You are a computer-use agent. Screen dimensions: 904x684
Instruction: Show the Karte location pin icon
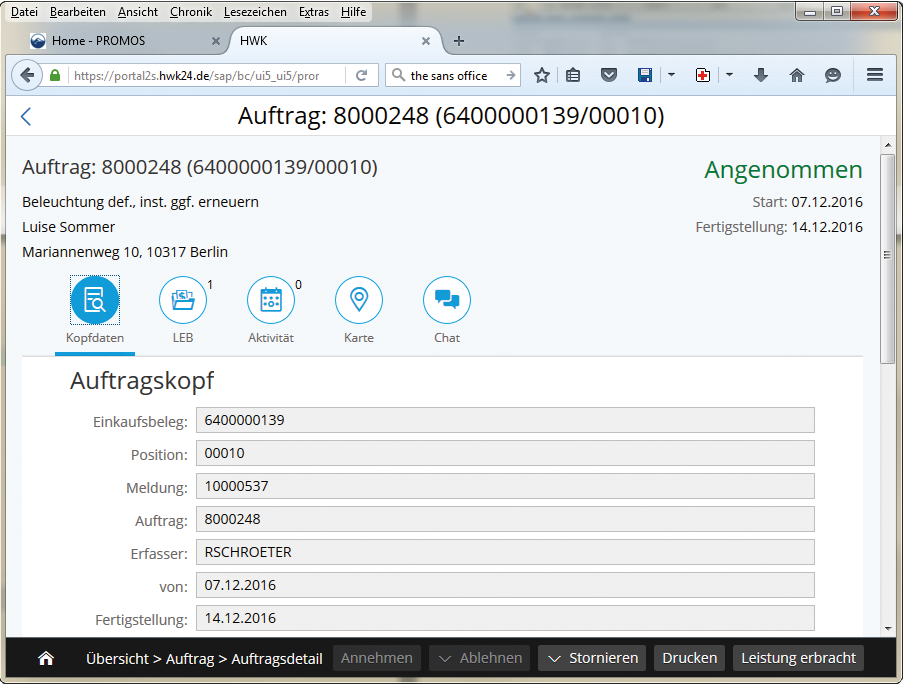click(x=358, y=299)
